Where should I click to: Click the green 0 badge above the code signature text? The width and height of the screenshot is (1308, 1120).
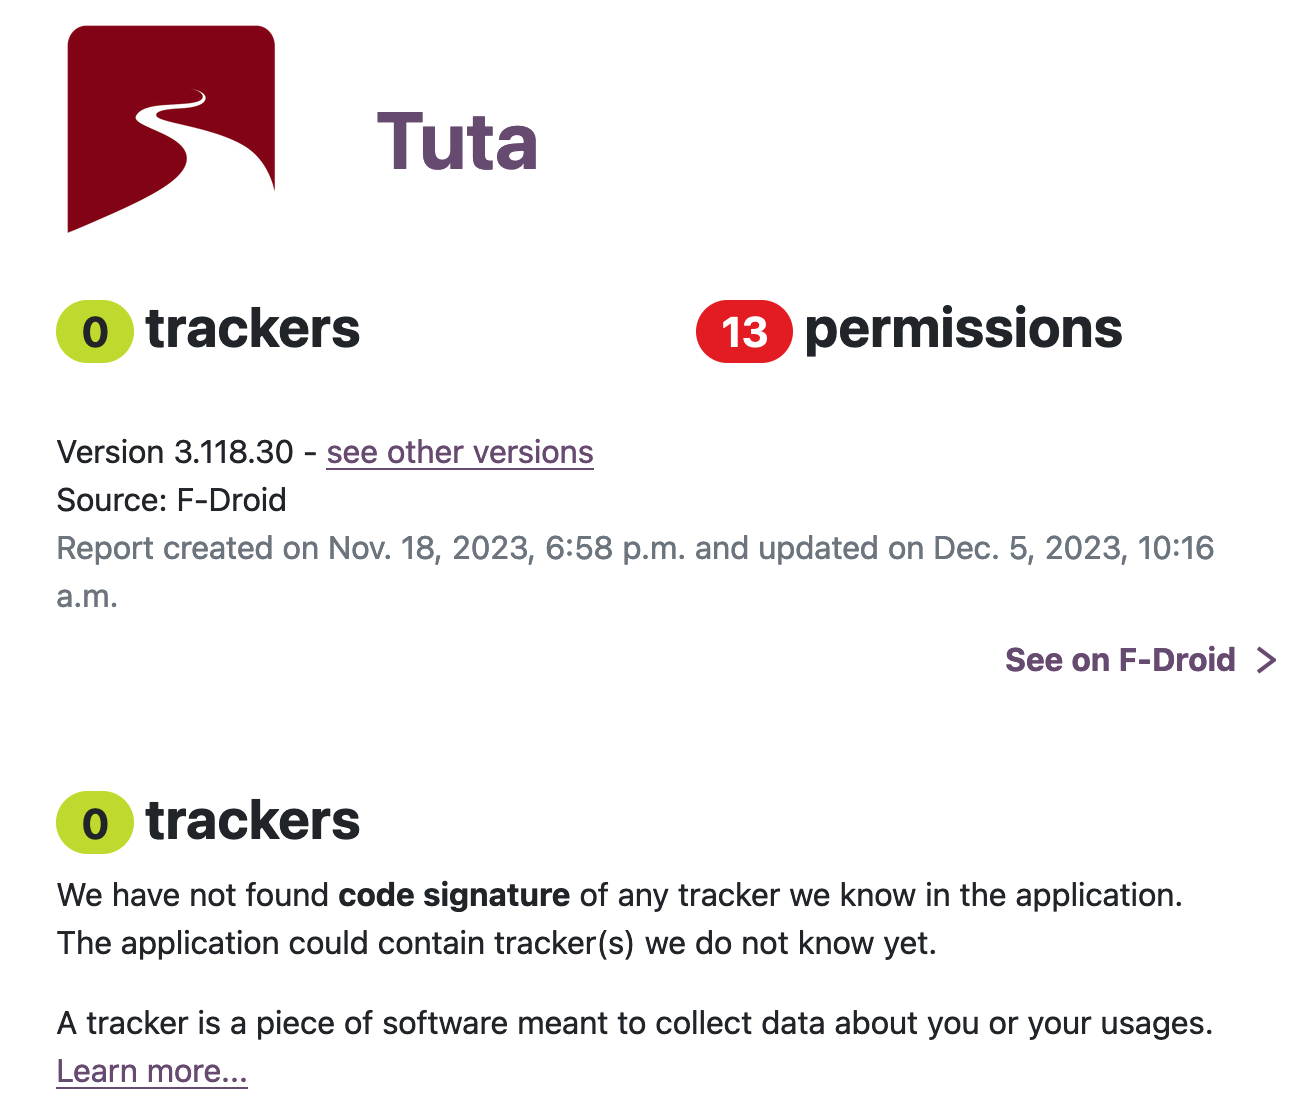pos(95,823)
